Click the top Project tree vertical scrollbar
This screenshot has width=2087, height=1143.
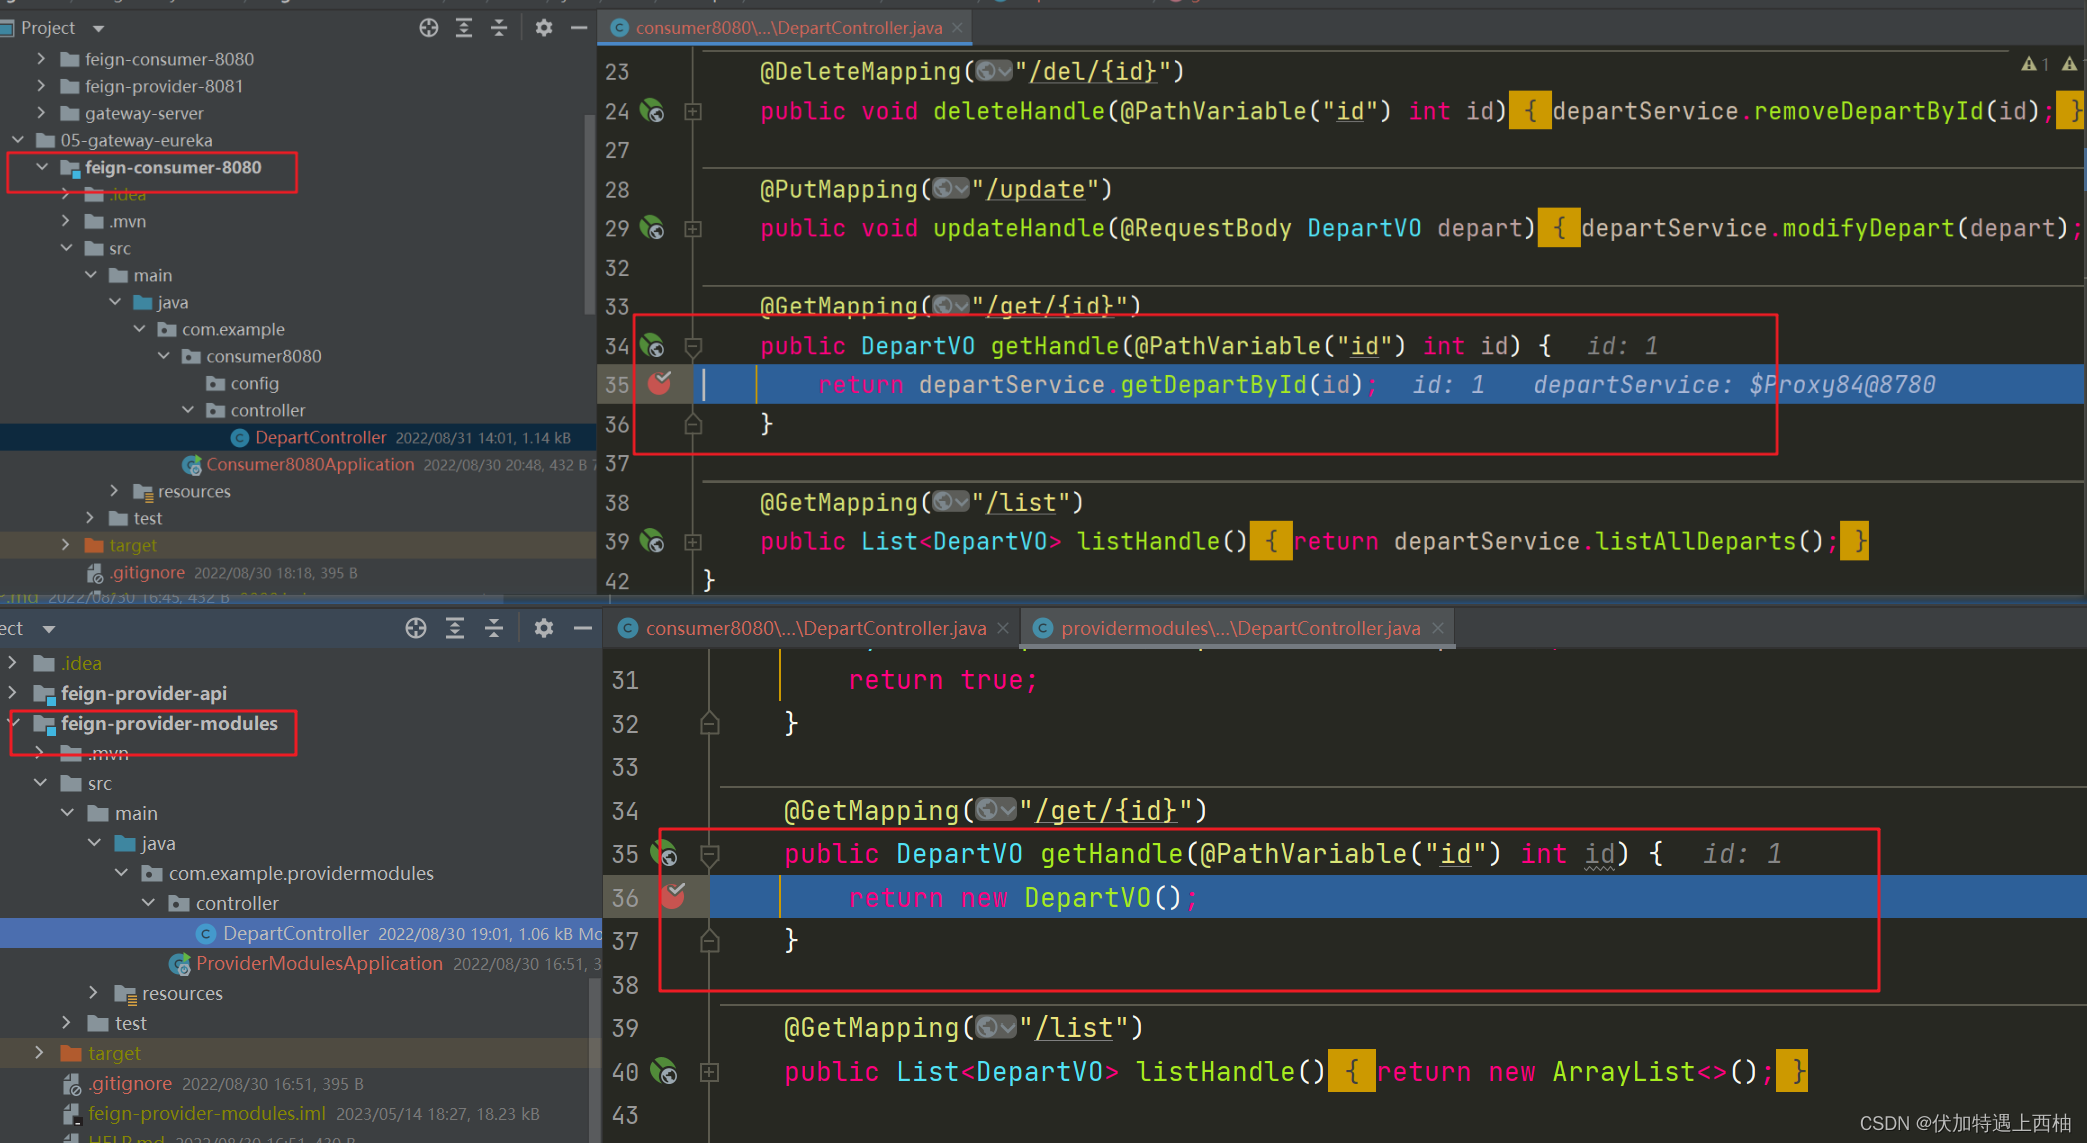coord(590,215)
